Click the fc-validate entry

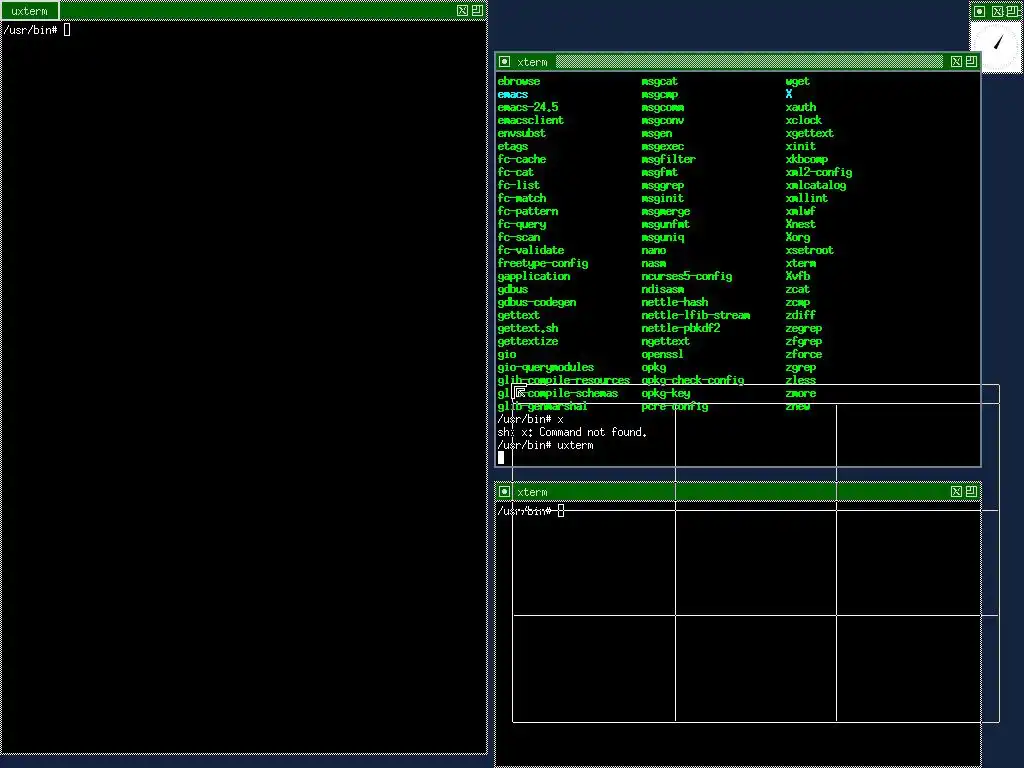(x=530, y=250)
